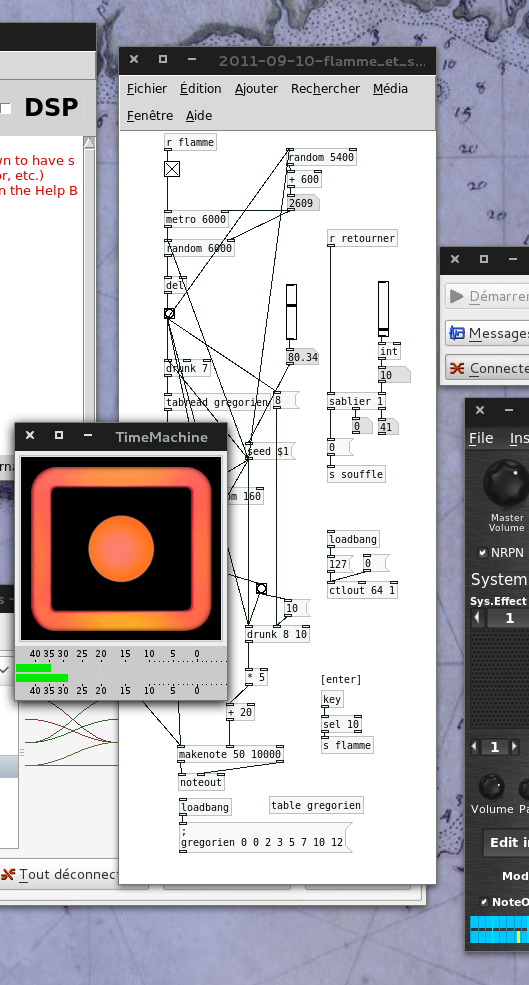Image resolution: width=529 pixels, height=985 pixels.
Task: Turn the Volume knob in synth window
Action: (491, 786)
